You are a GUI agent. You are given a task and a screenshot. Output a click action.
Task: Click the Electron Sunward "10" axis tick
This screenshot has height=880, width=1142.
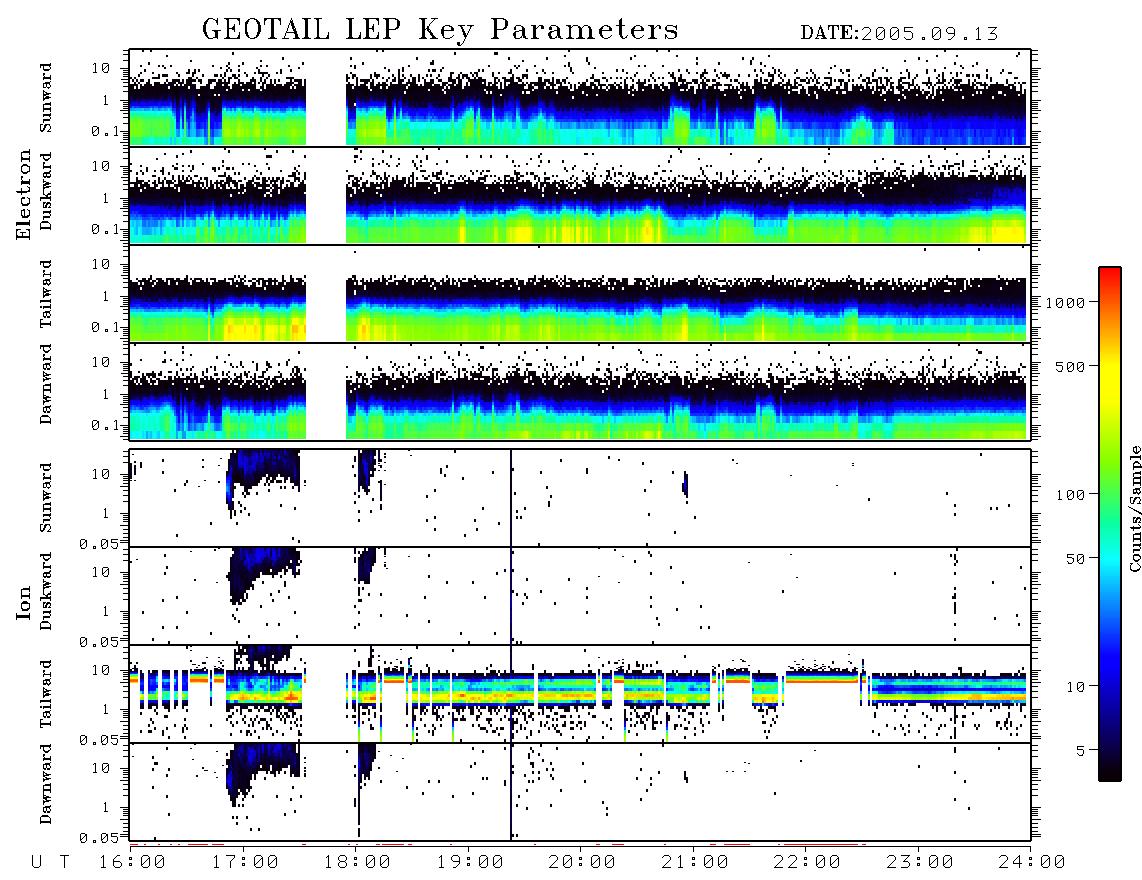101,68
